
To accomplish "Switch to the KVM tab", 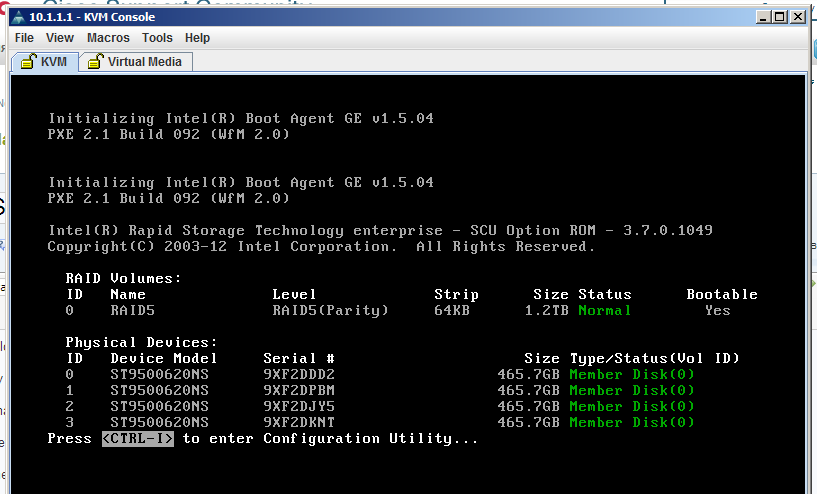I will (45, 61).
